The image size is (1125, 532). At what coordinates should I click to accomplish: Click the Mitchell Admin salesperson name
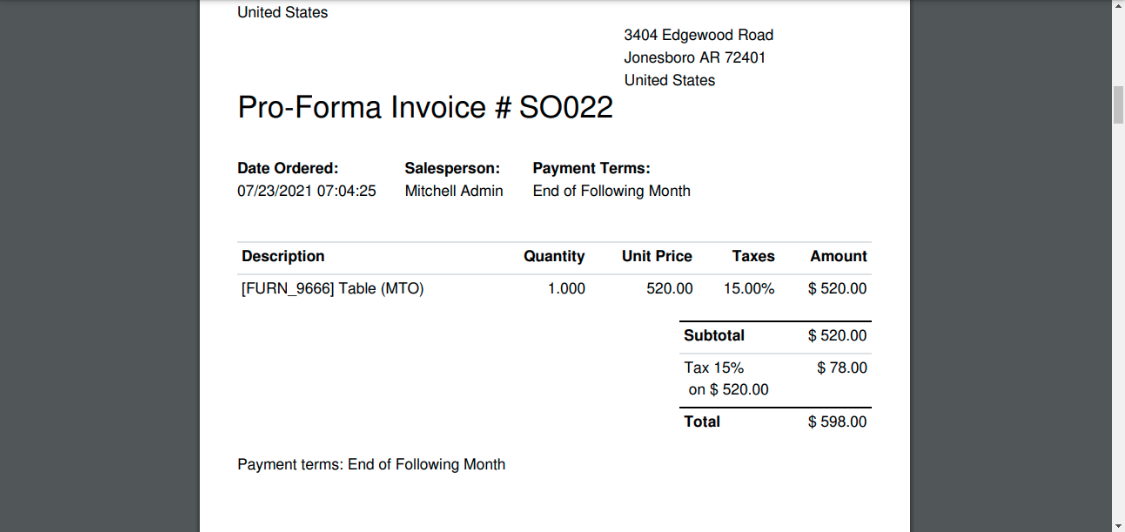click(454, 191)
